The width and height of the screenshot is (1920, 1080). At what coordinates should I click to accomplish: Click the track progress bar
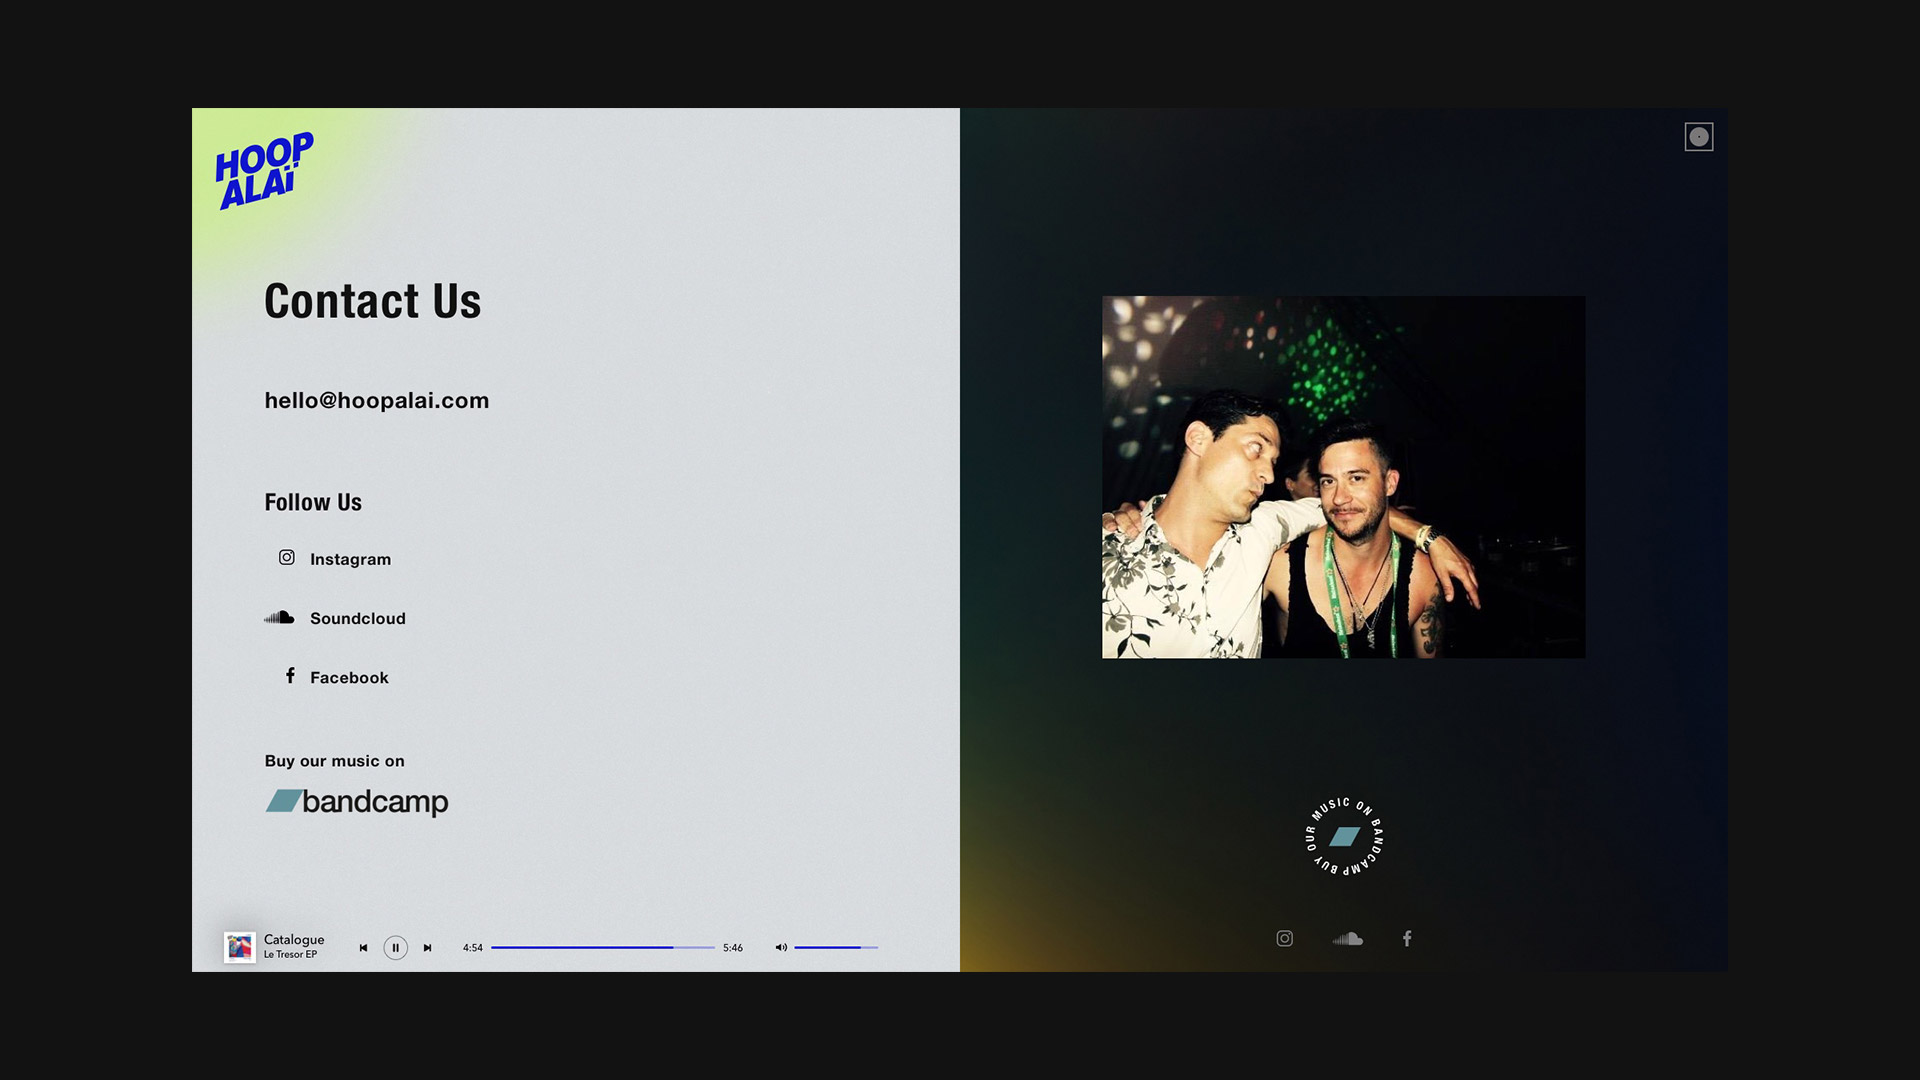click(603, 947)
